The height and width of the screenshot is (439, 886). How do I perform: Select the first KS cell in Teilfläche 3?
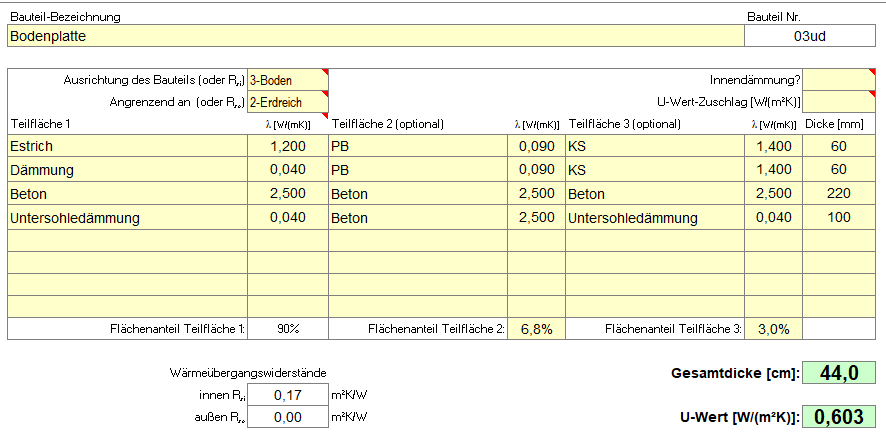655,146
